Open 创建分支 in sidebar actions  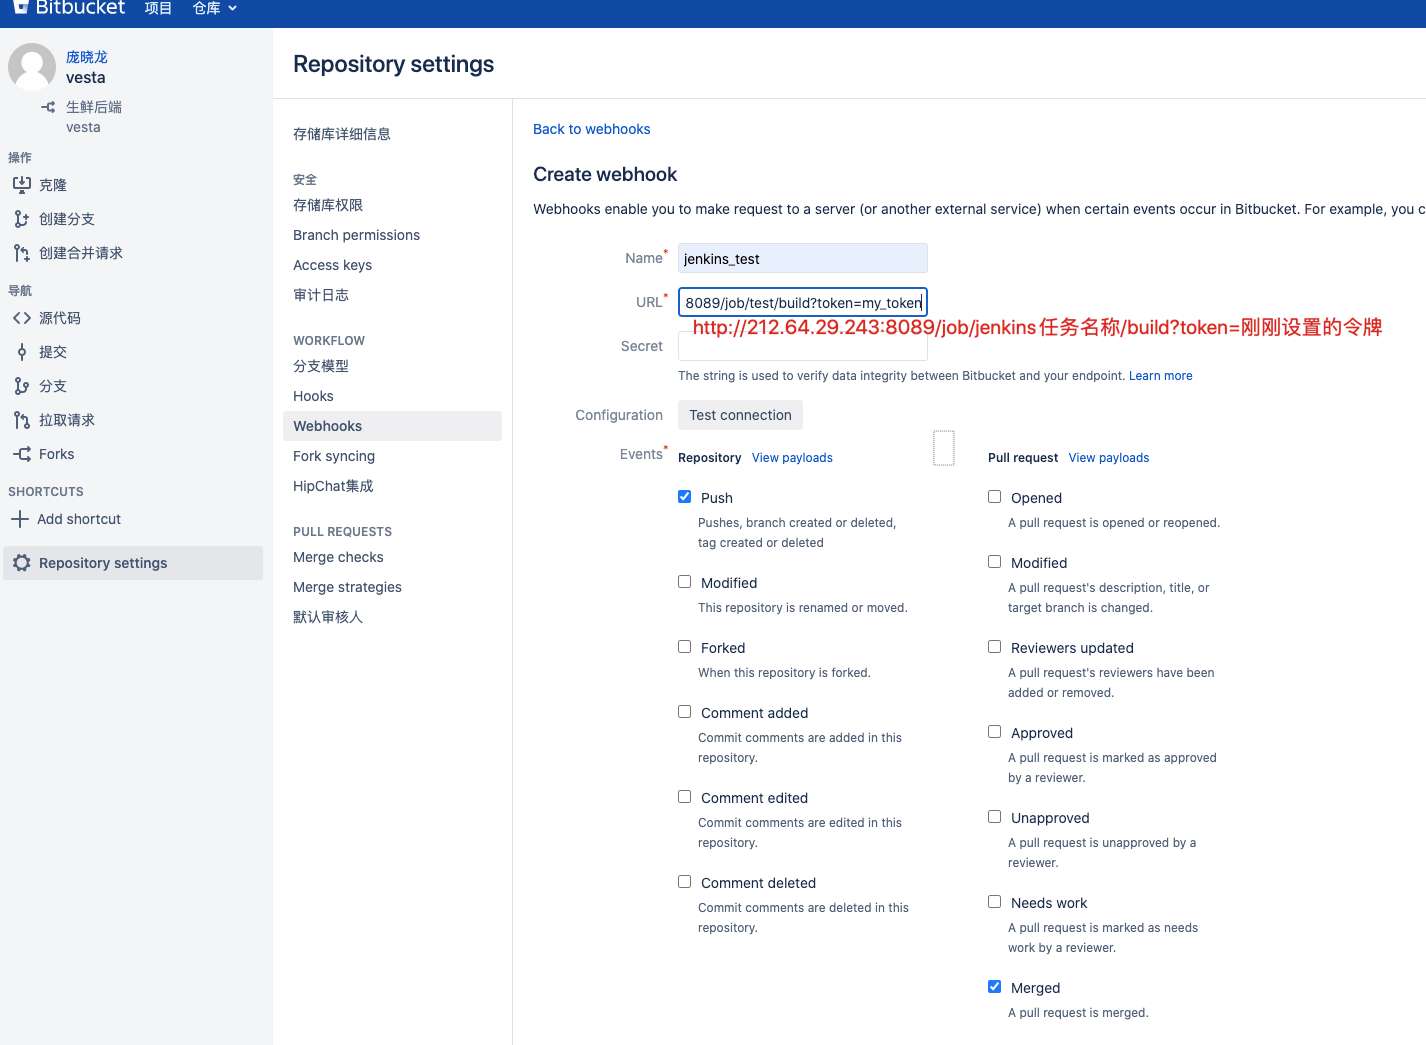tap(67, 219)
